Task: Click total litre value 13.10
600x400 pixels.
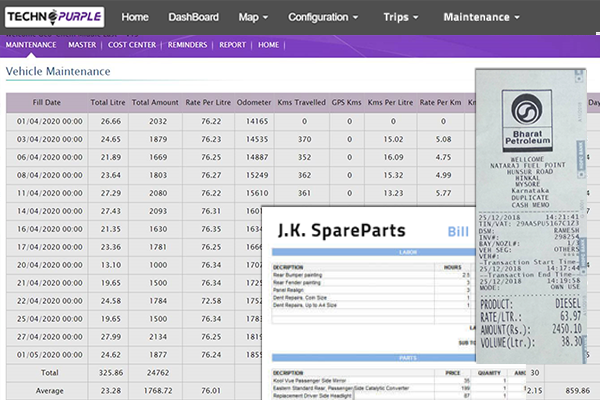Action: [111, 265]
